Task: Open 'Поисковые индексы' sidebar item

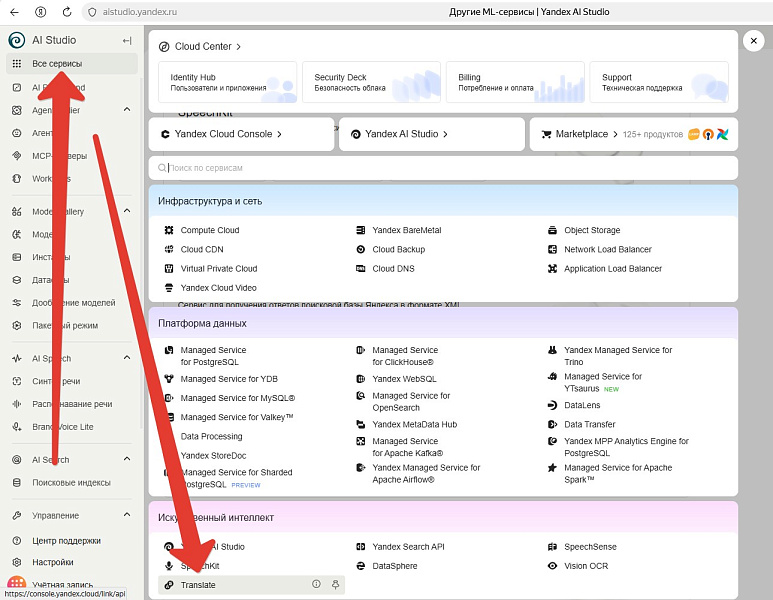Action: coord(72,482)
